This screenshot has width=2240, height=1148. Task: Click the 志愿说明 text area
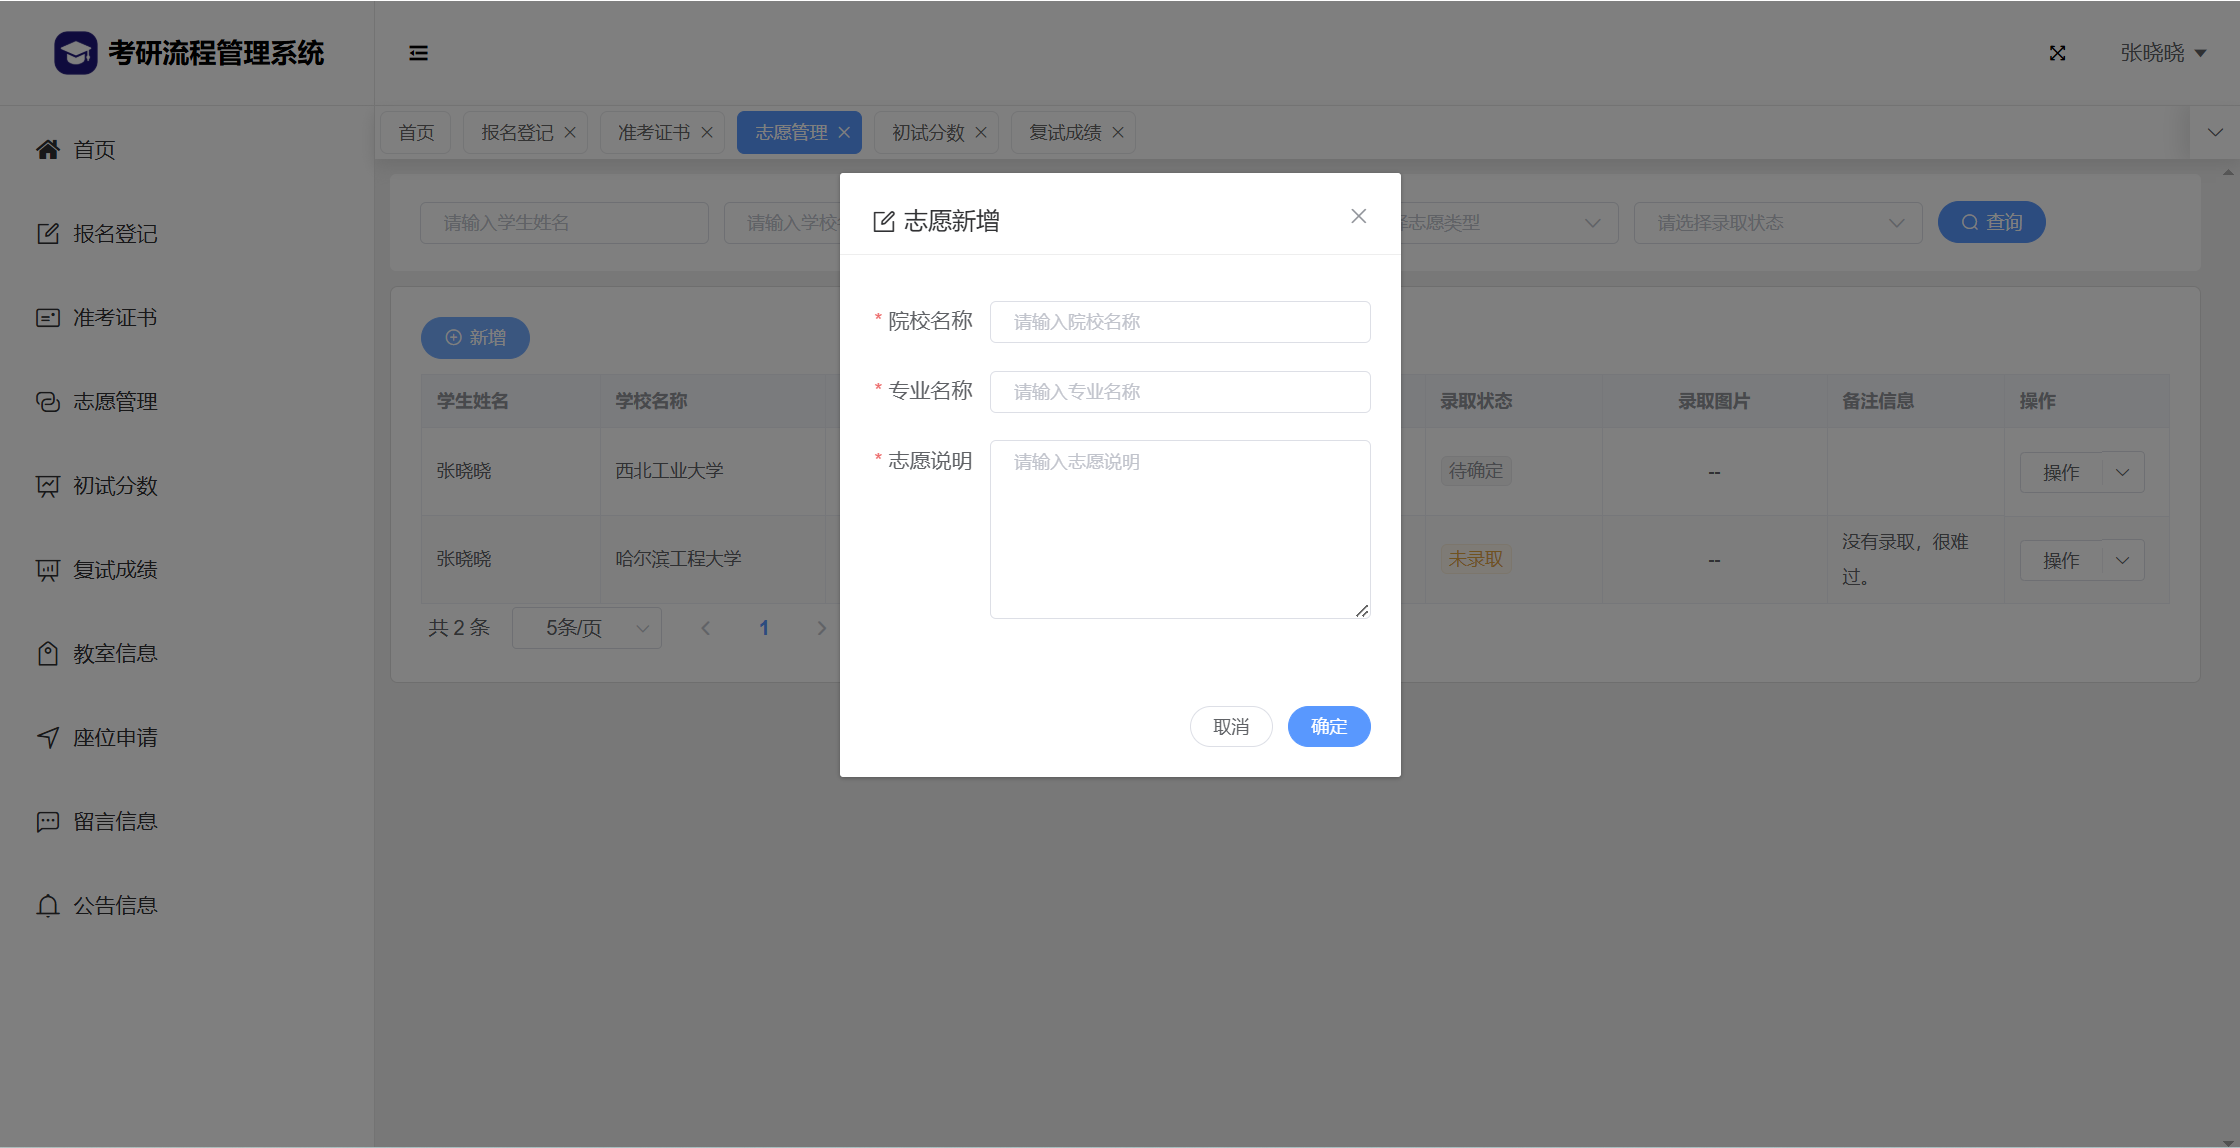1179,529
